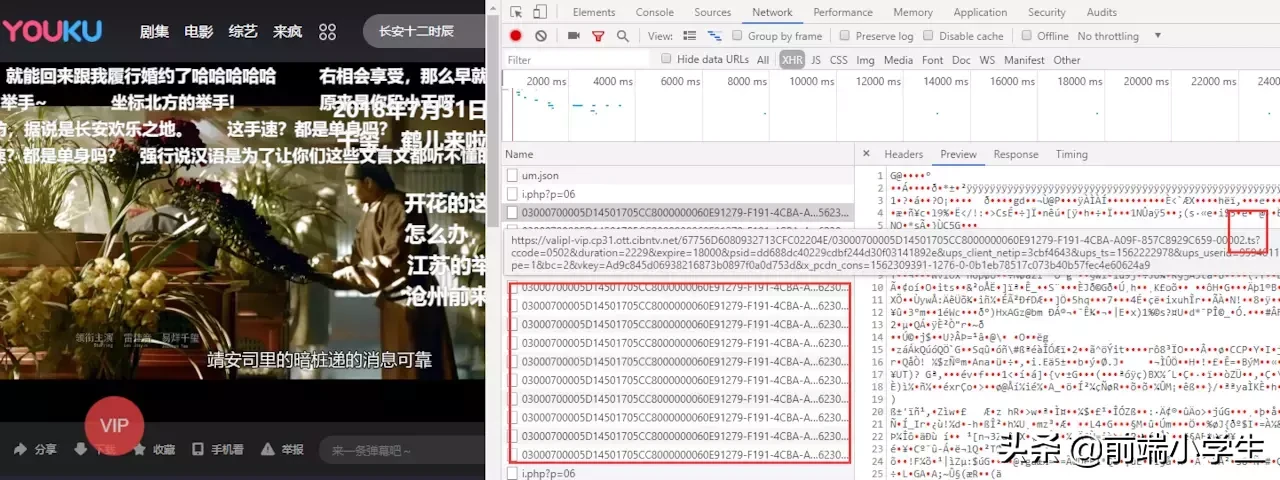
Task: Open the Elements tab
Action: coord(594,12)
